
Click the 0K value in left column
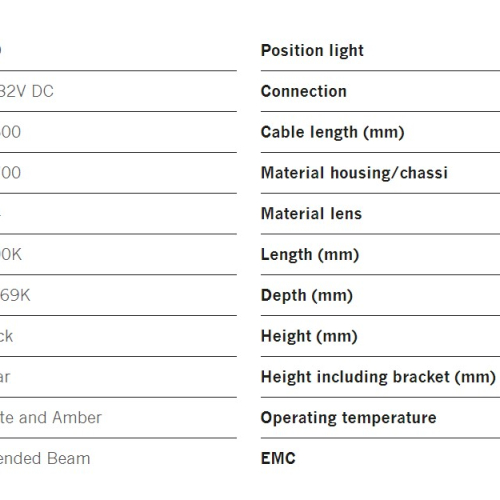11,255
